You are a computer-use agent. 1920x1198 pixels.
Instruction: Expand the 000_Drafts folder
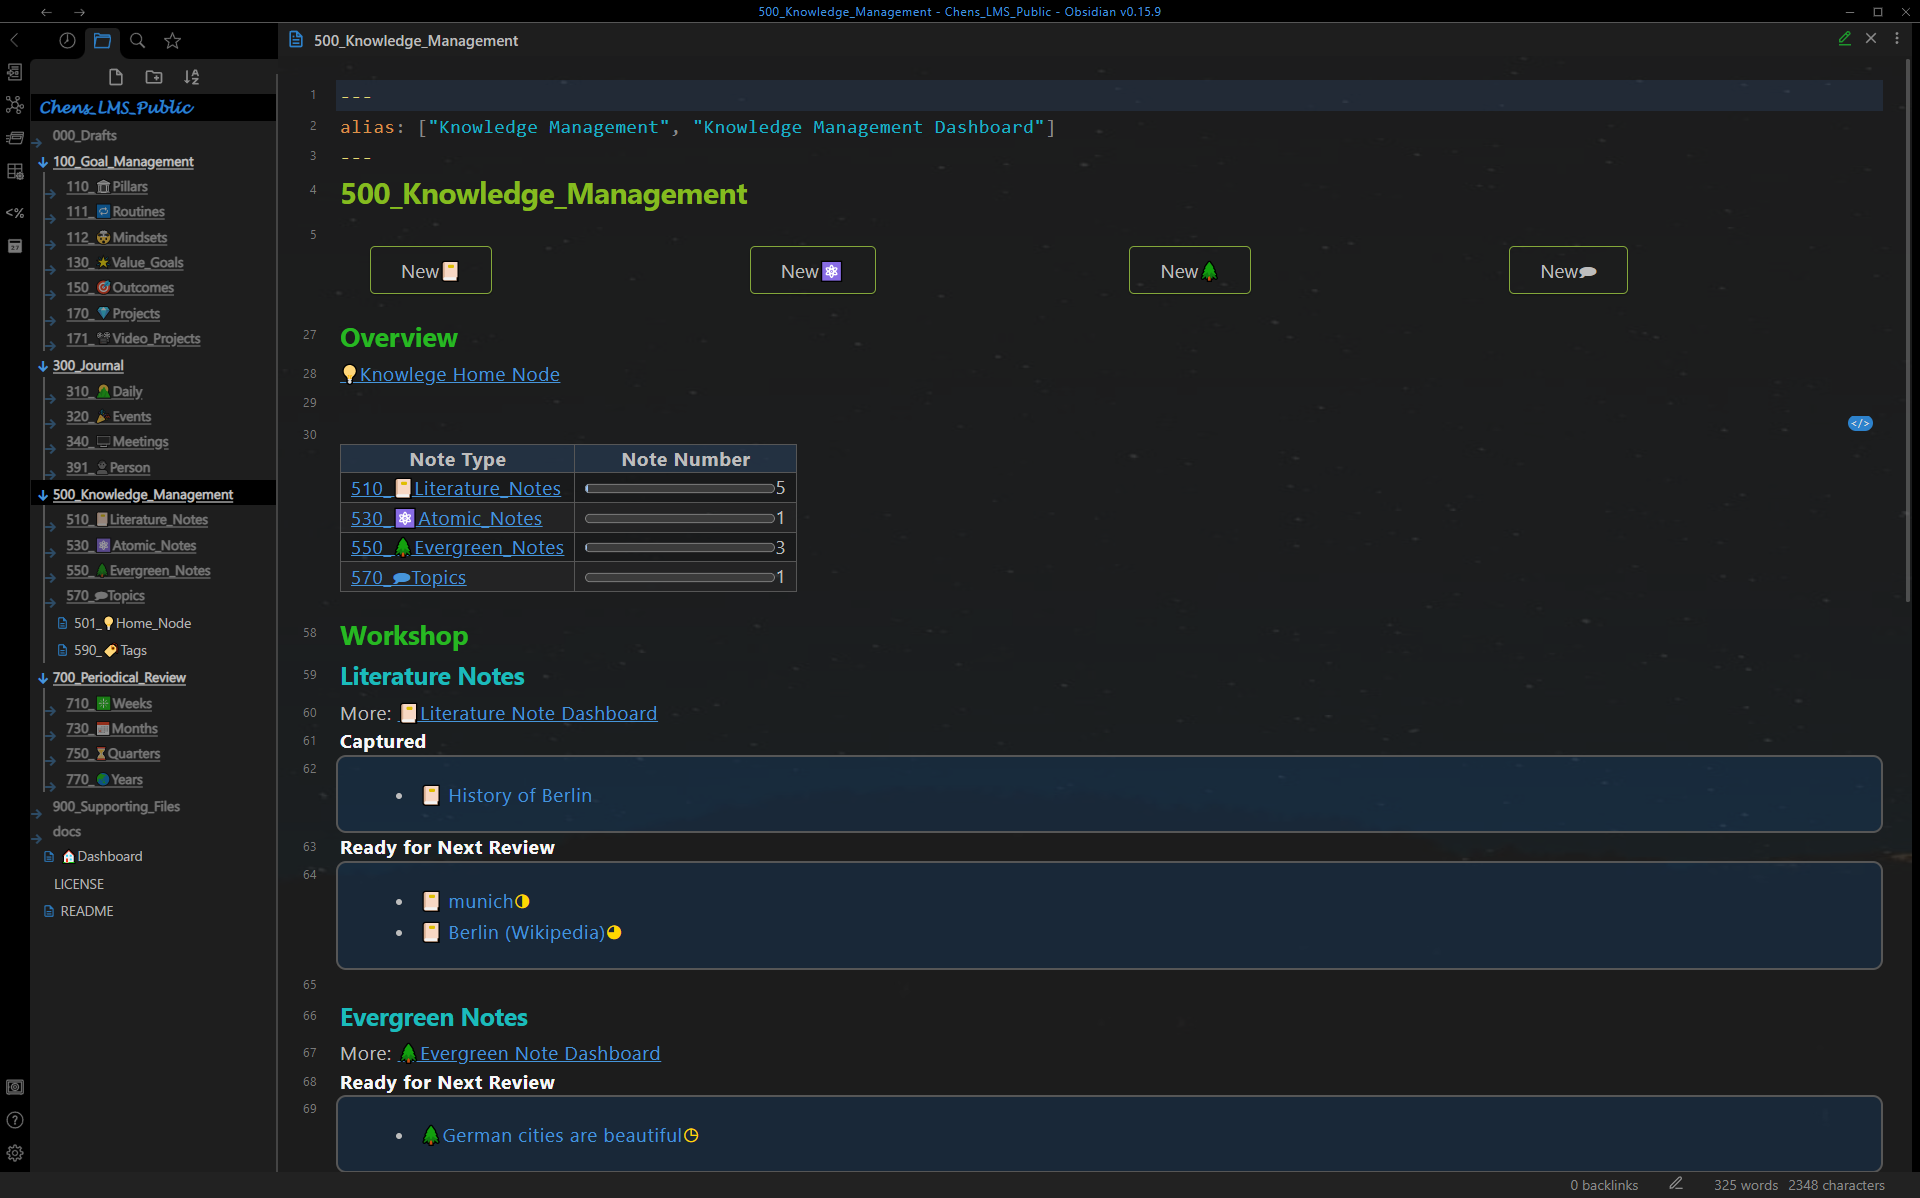tap(37, 141)
